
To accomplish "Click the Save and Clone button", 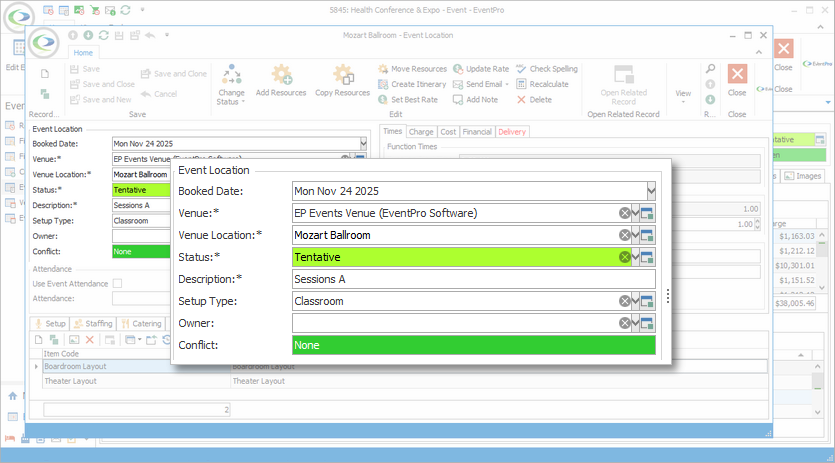I will click(174, 74).
